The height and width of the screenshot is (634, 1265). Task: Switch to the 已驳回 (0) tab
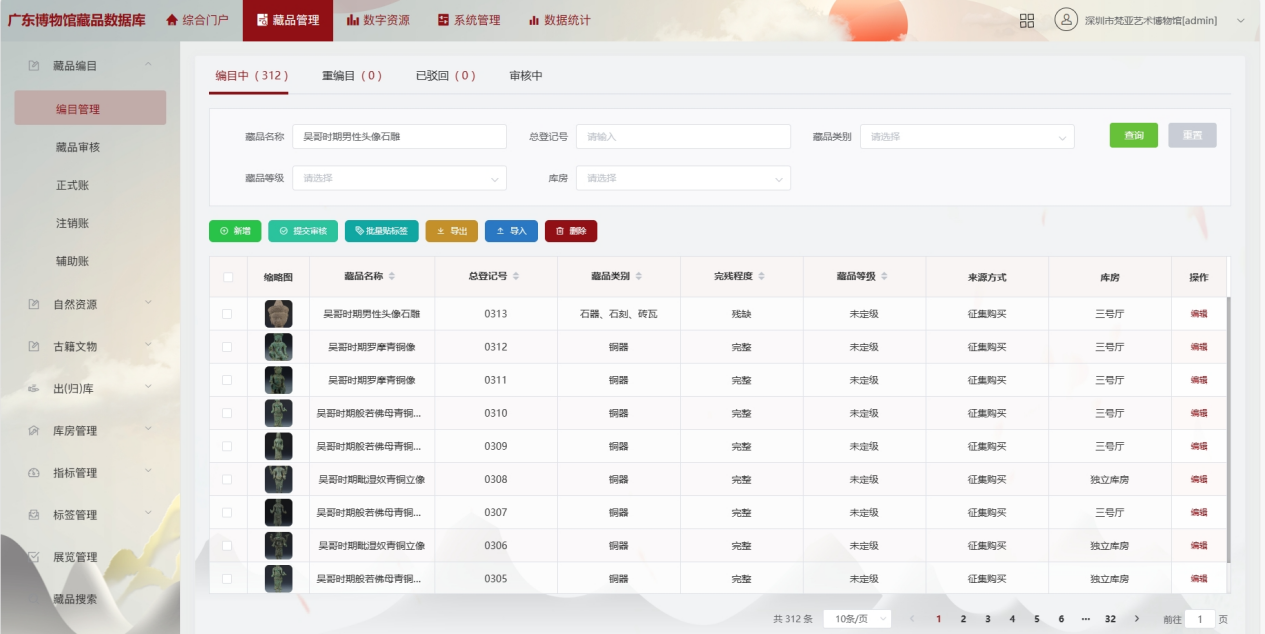coord(446,76)
